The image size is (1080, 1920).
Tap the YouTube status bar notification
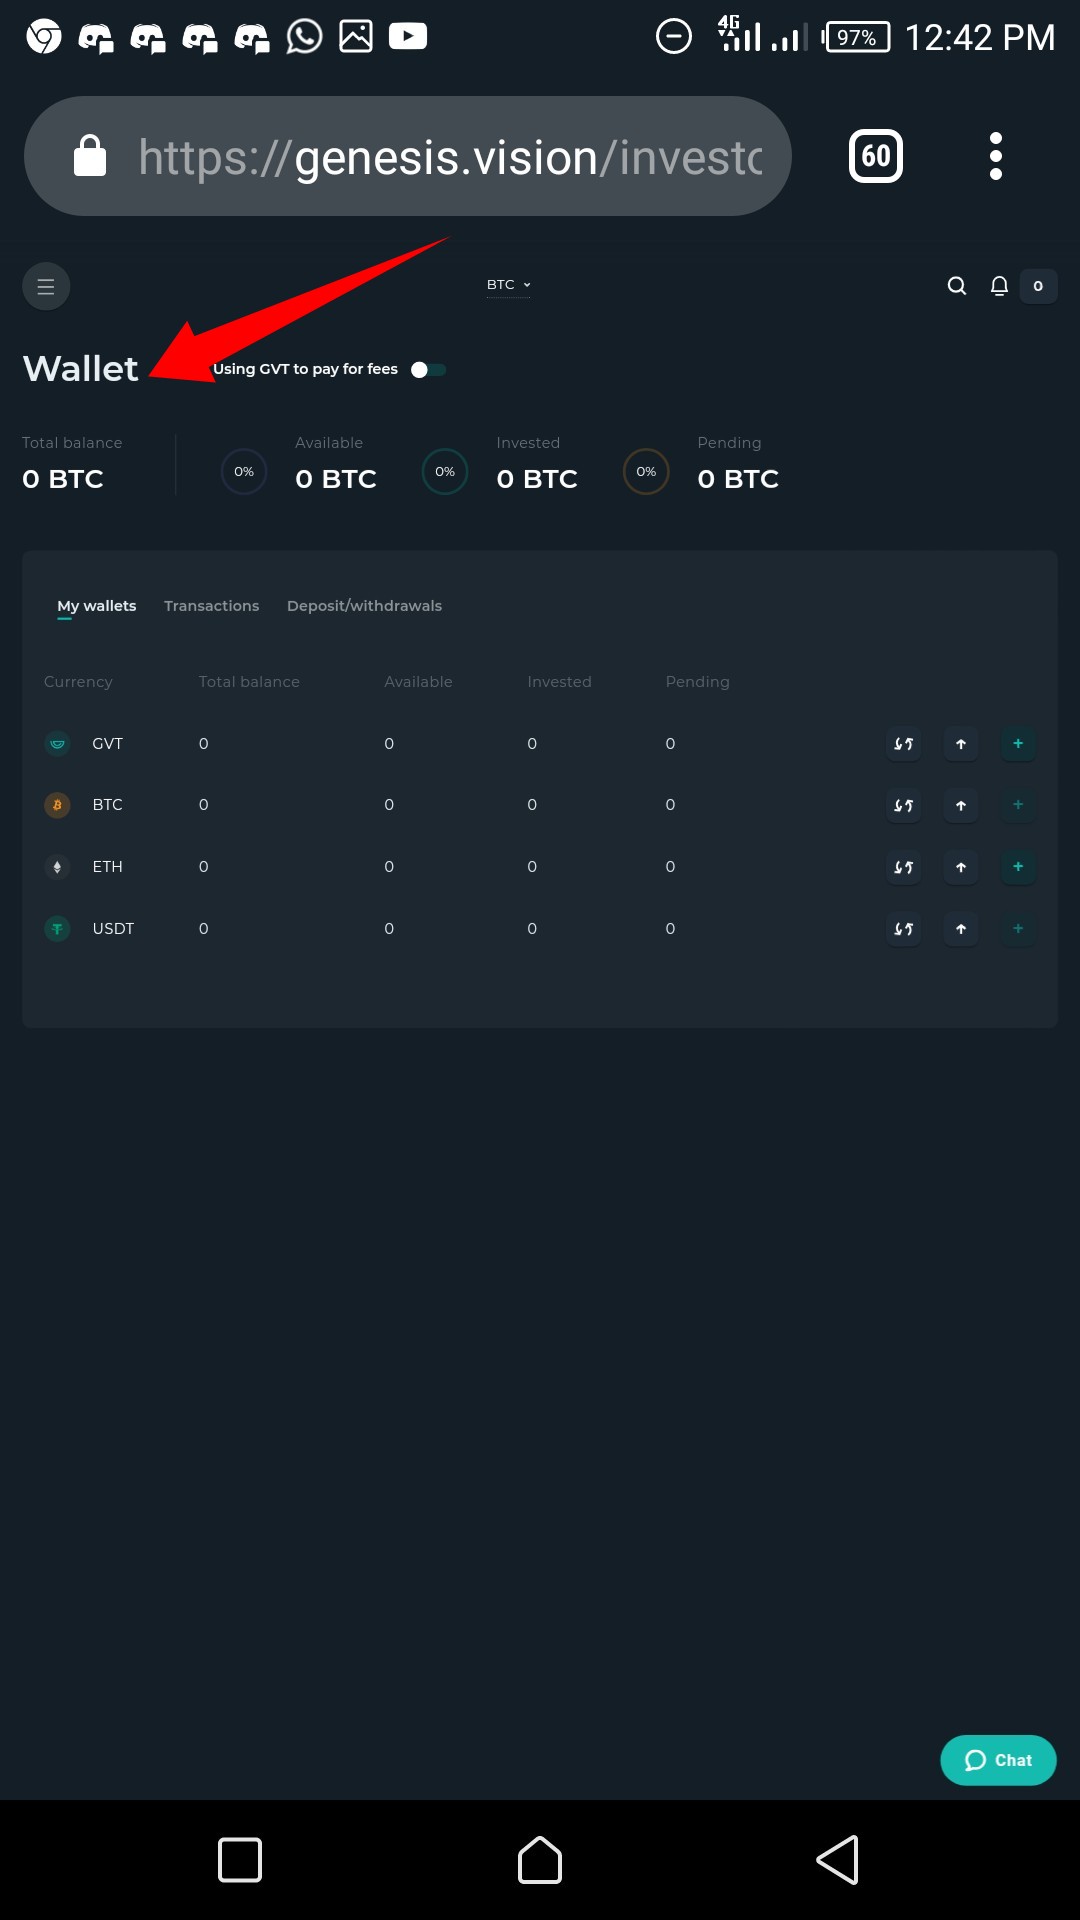coord(408,36)
